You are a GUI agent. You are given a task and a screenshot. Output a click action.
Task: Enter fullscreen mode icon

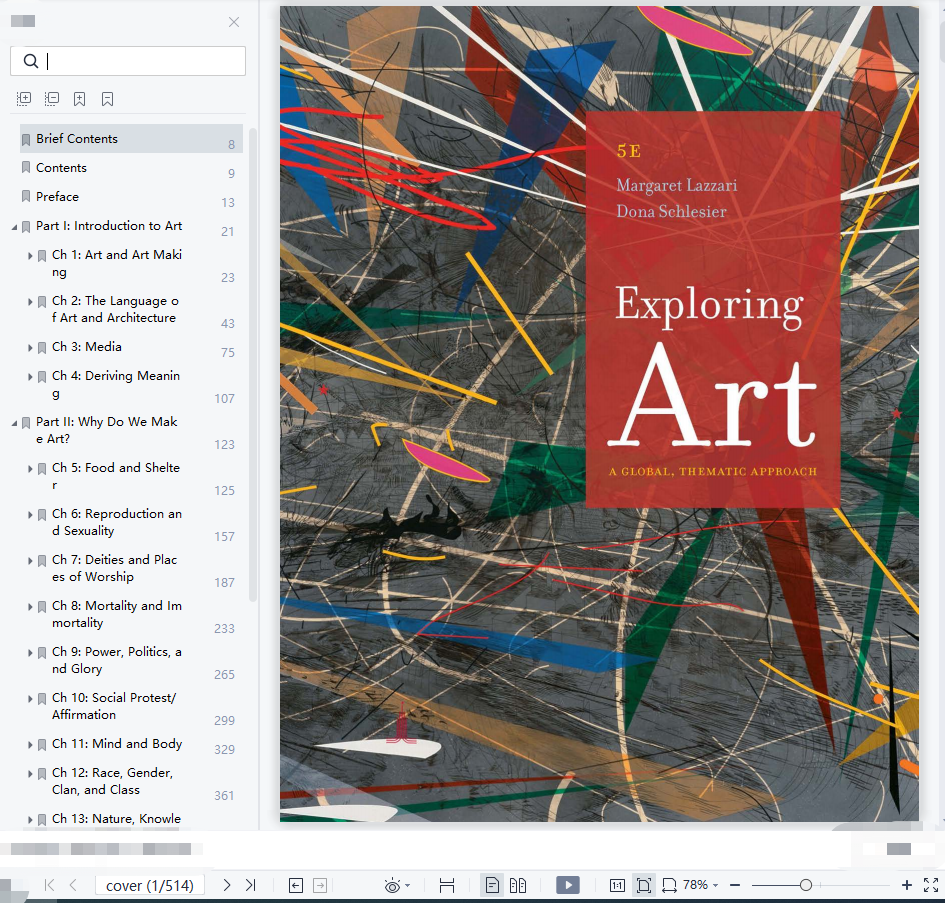click(x=931, y=885)
